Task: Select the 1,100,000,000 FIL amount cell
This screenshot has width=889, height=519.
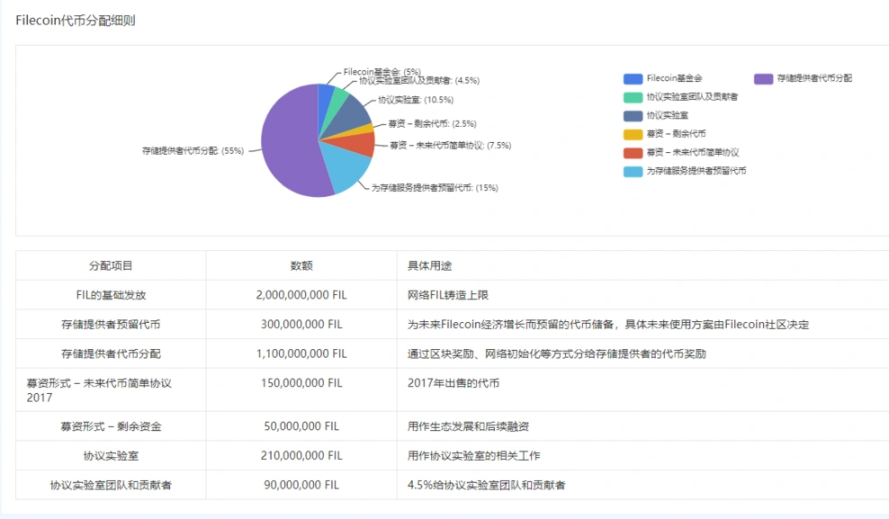Action: 301,354
